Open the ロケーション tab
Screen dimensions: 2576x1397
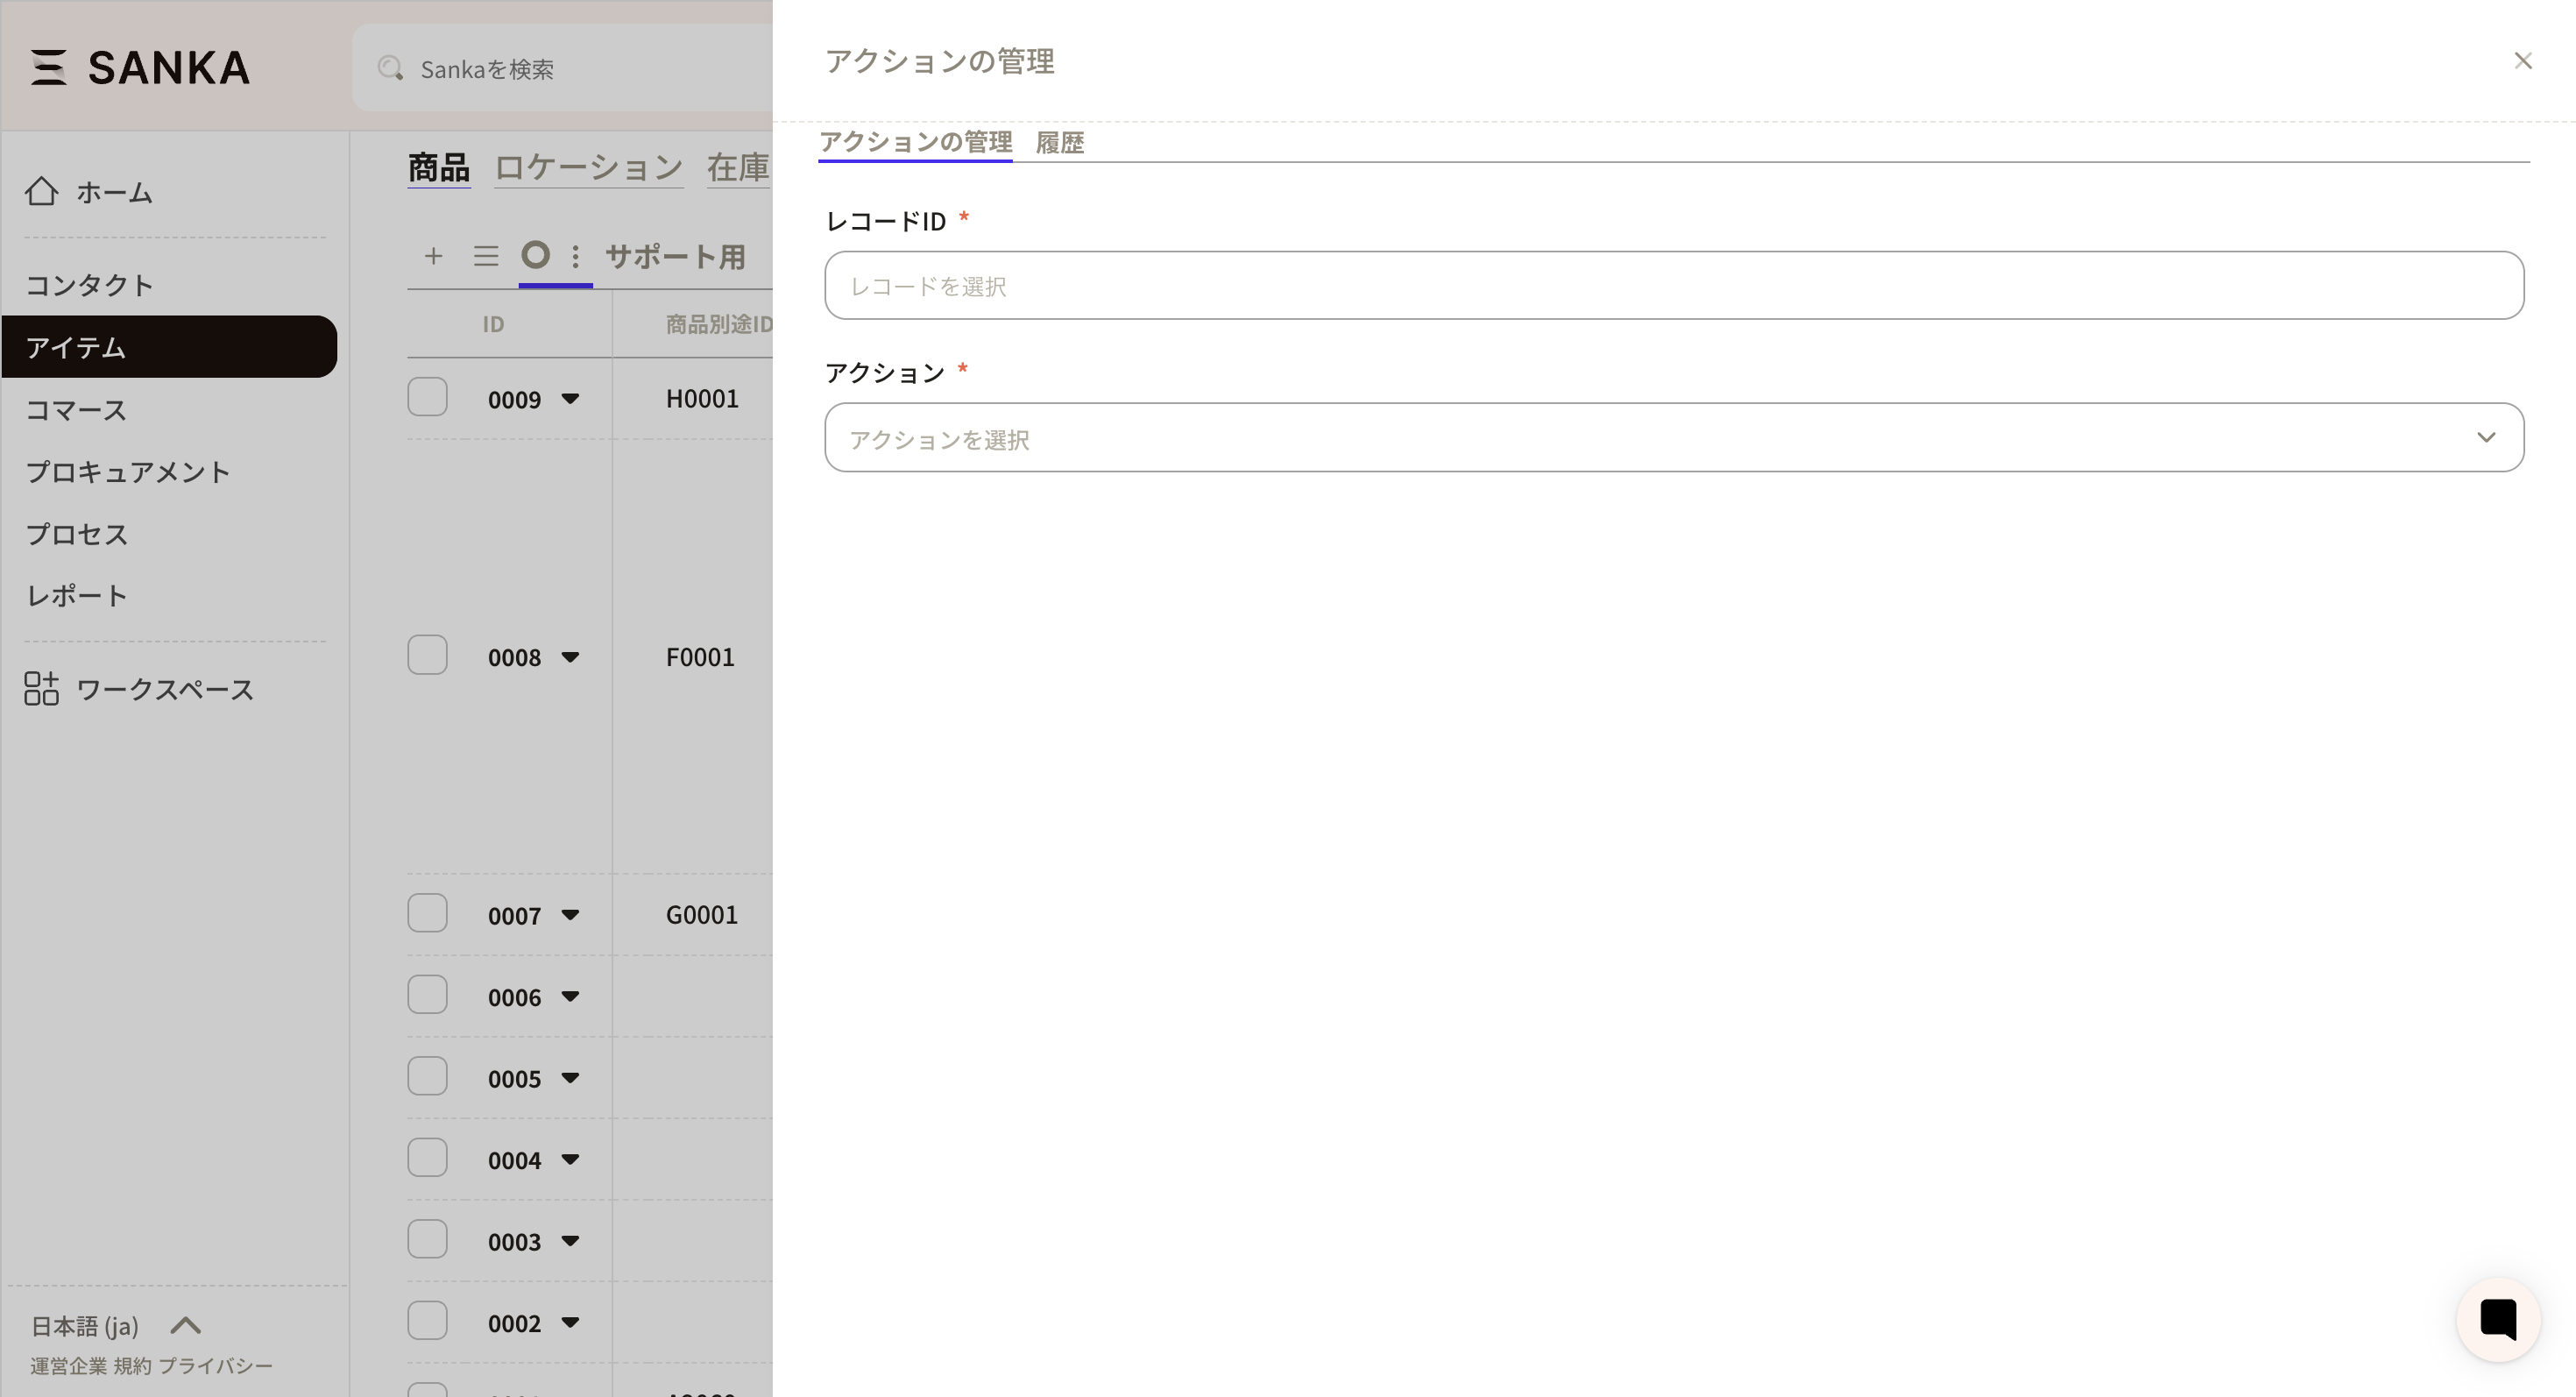(x=588, y=167)
